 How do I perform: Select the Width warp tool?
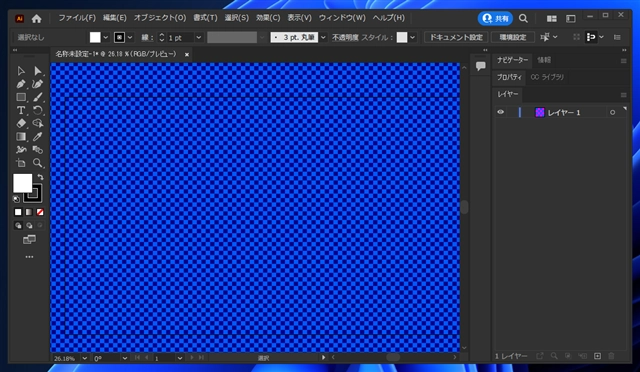point(21,150)
